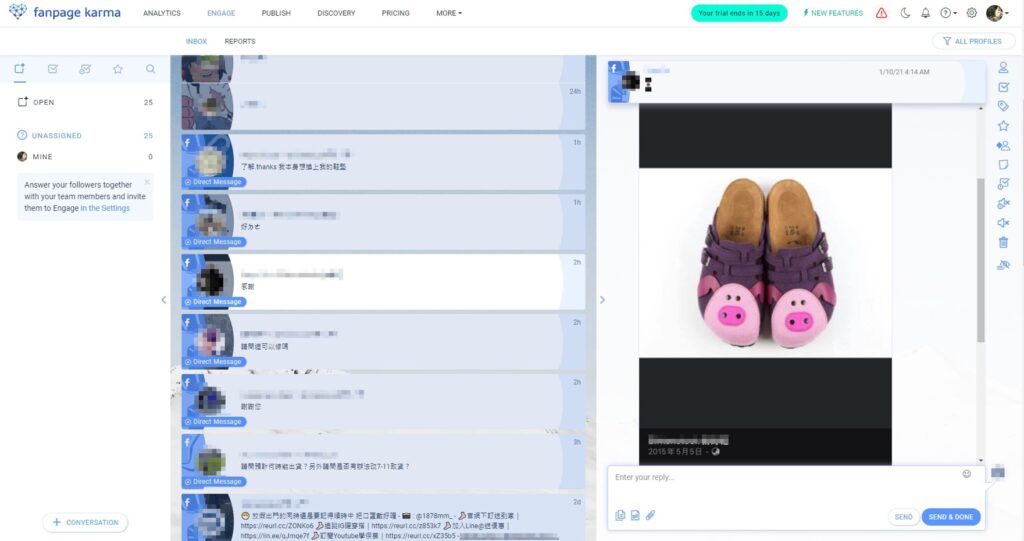Click the checkmark box icon in right sidebar
1024x541 pixels.
coord(1003,87)
